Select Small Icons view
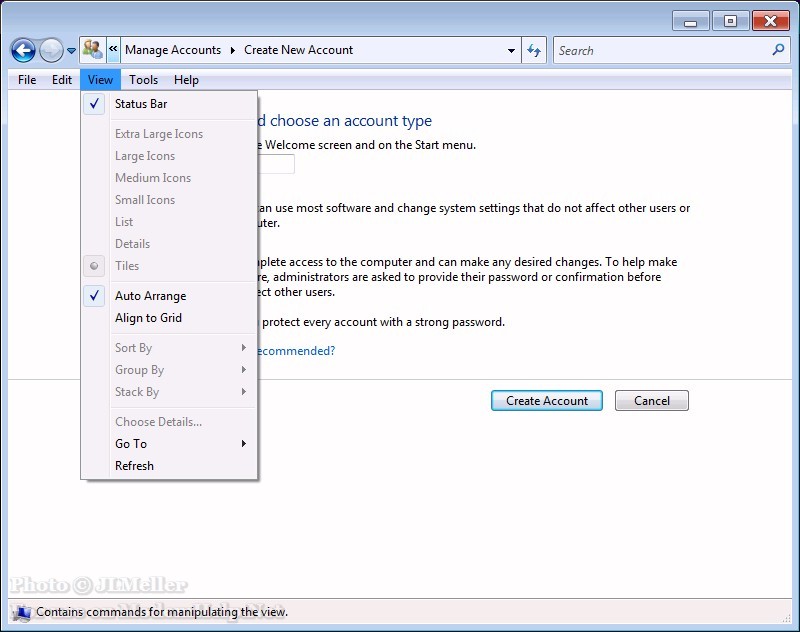Image resolution: width=800 pixels, height=632 pixels. tap(169, 199)
